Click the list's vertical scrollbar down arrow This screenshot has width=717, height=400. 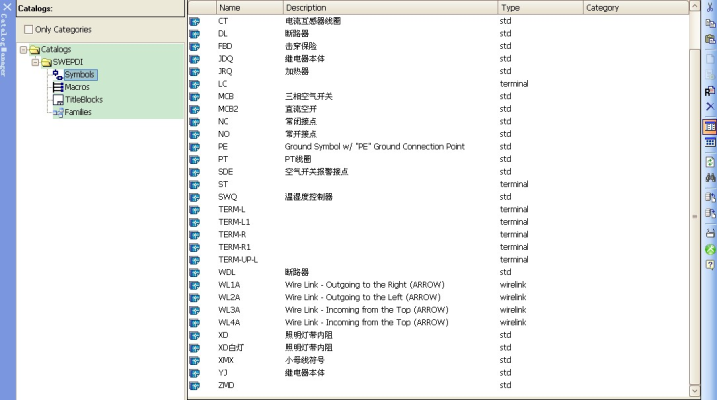(694, 392)
